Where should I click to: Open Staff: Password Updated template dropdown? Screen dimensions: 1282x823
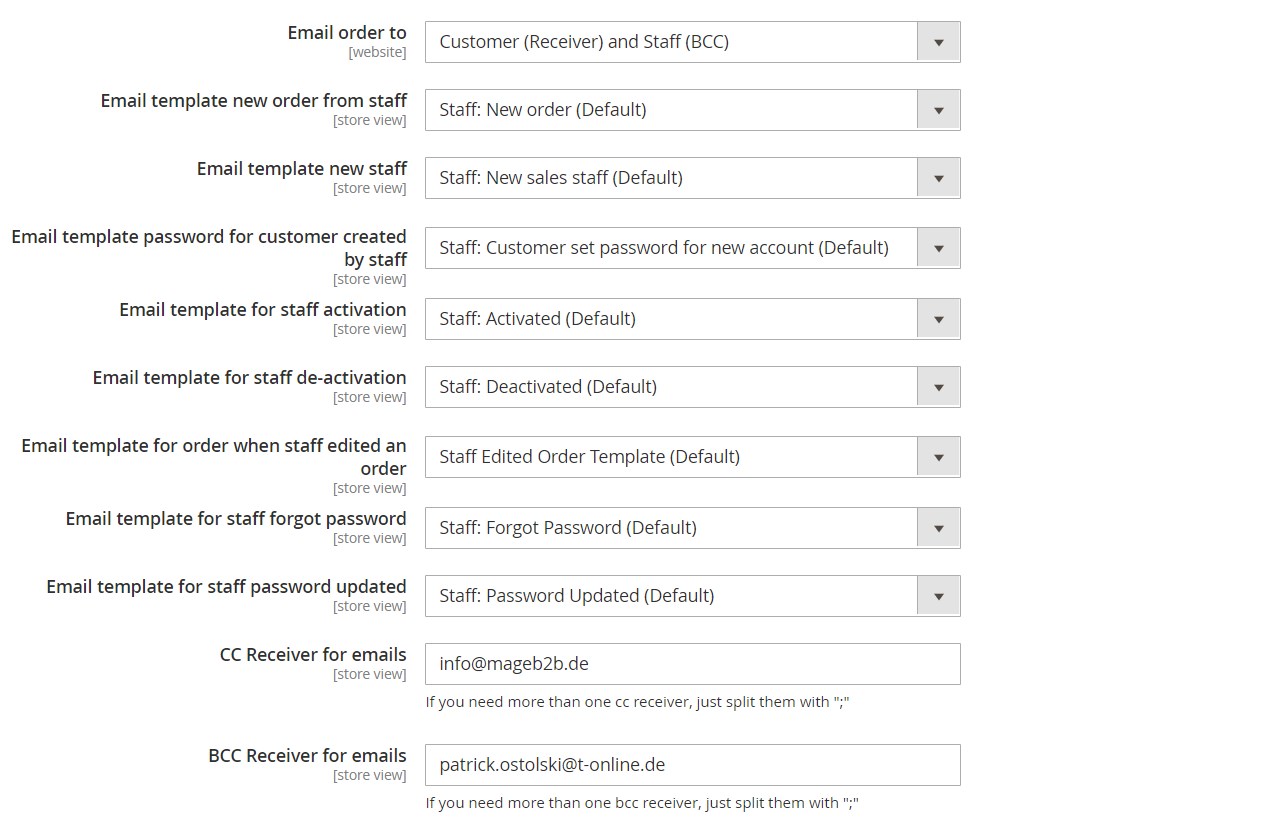[692, 596]
